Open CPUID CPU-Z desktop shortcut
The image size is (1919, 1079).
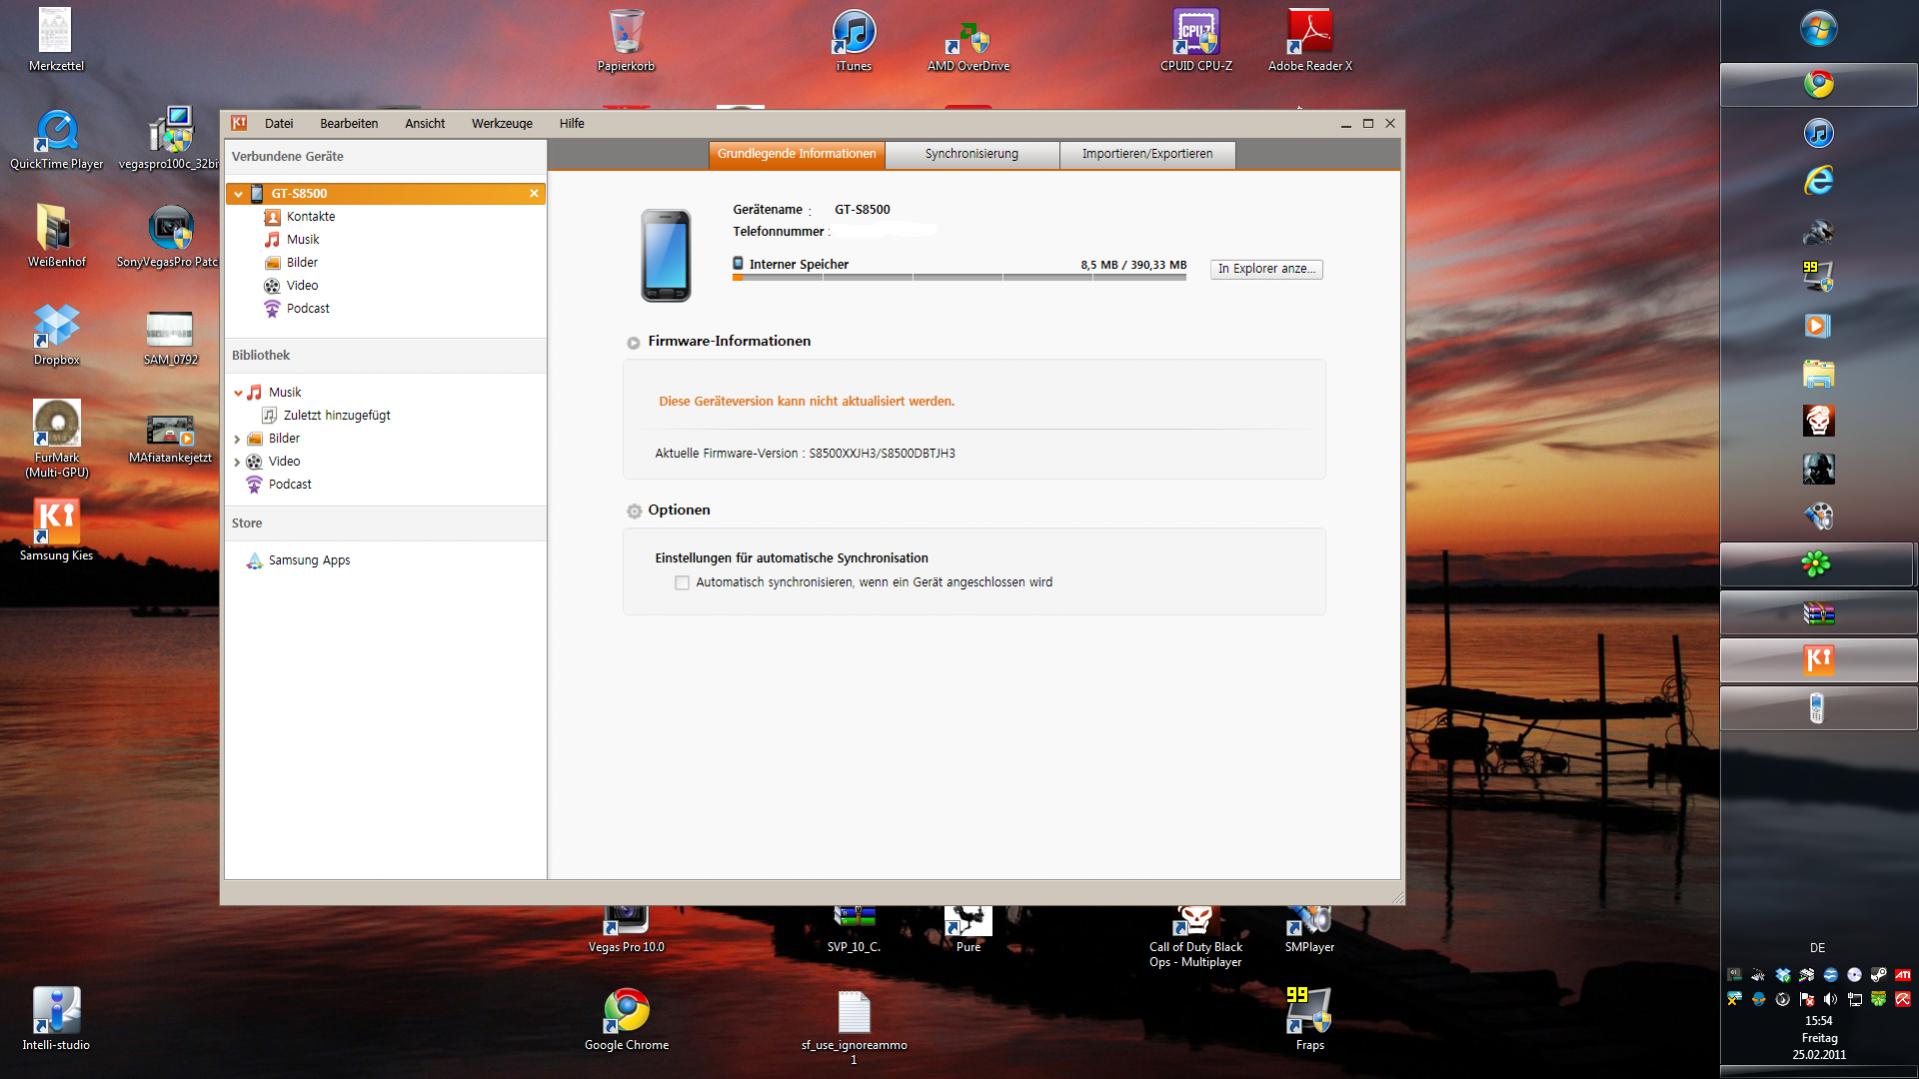point(1196,41)
